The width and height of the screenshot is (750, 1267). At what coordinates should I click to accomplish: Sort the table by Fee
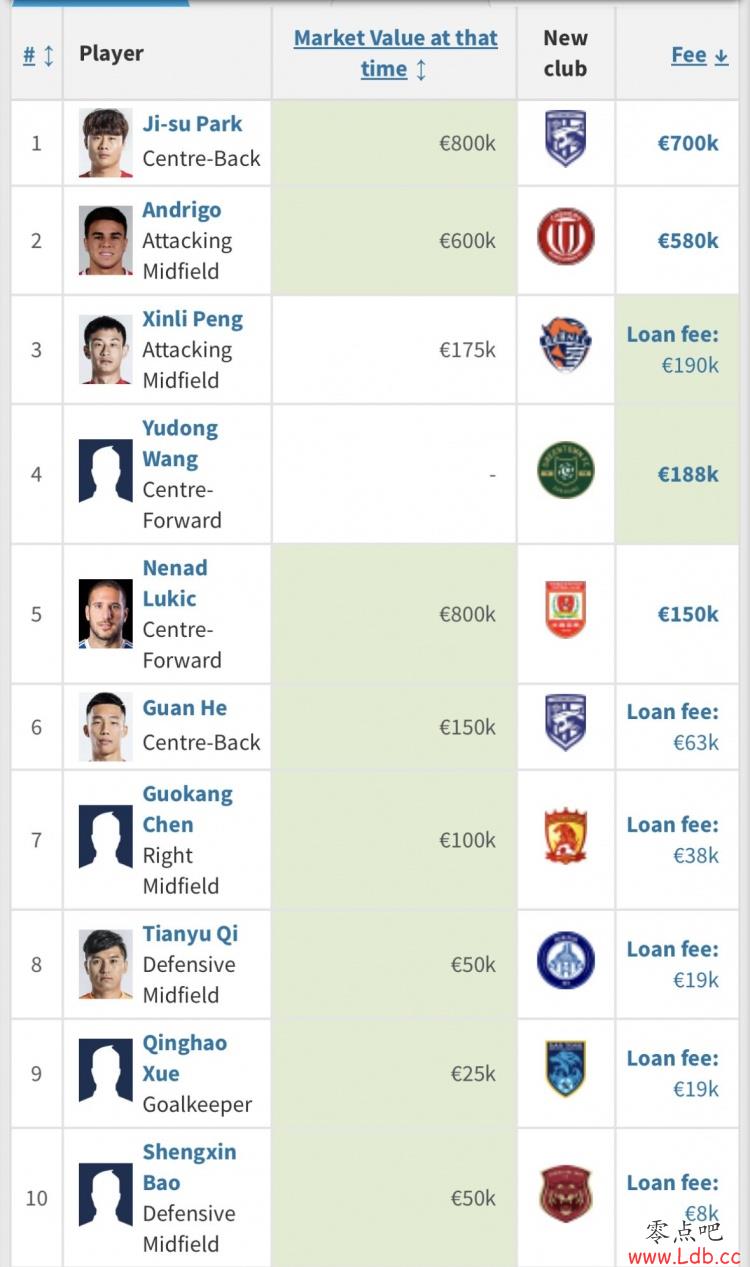click(x=699, y=55)
